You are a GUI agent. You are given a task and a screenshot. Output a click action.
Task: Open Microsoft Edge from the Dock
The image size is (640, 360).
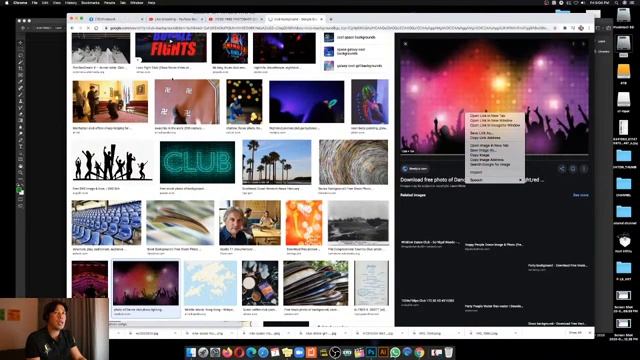click(x=251, y=352)
